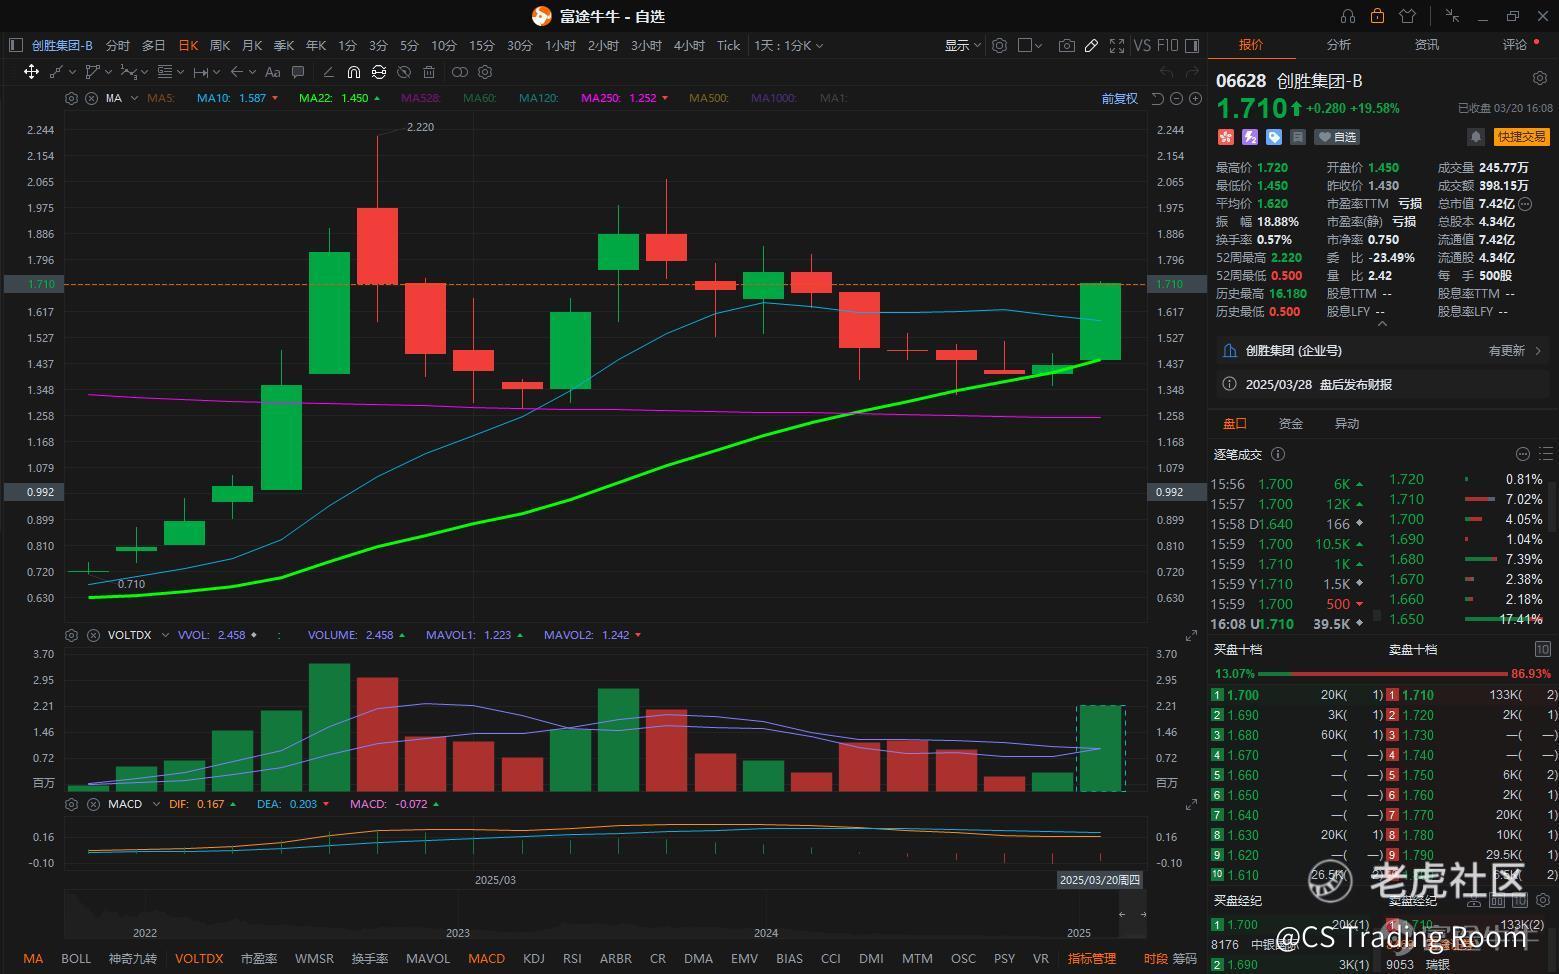This screenshot has width=1559, height=974.
Task: Open the 1天:1分K interval dropdown
Action: point(789,45)
